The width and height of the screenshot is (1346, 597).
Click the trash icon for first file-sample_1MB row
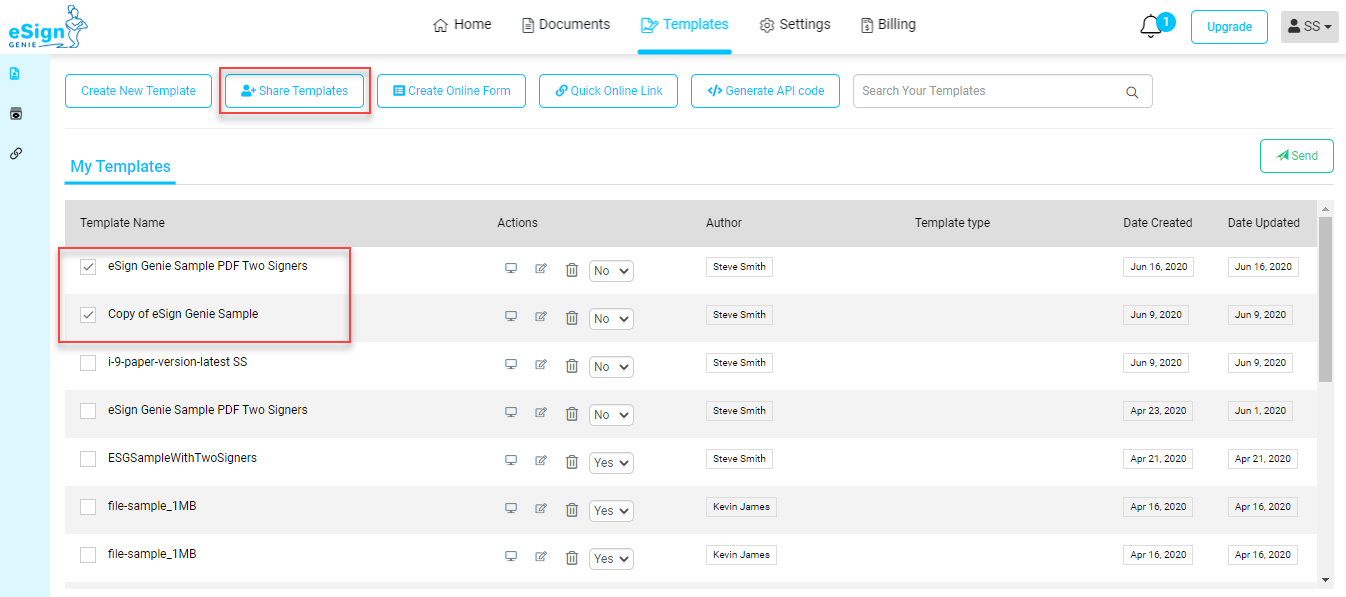tap(572, 510)
